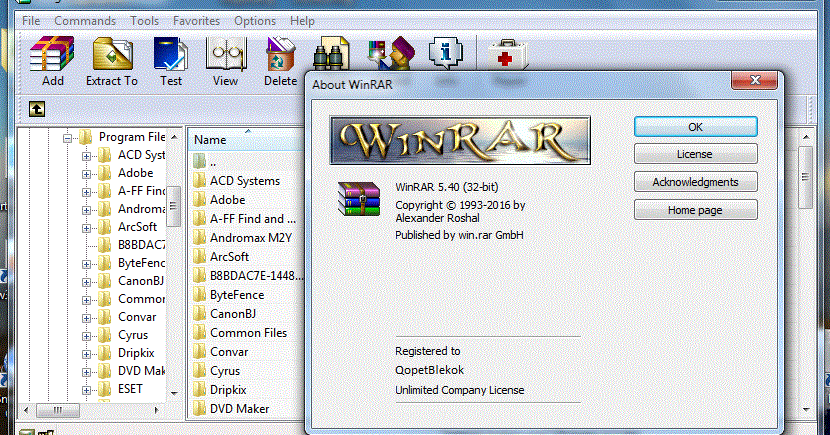
Task: Expand the ArcSoft tree node
Action: point(86,228)
